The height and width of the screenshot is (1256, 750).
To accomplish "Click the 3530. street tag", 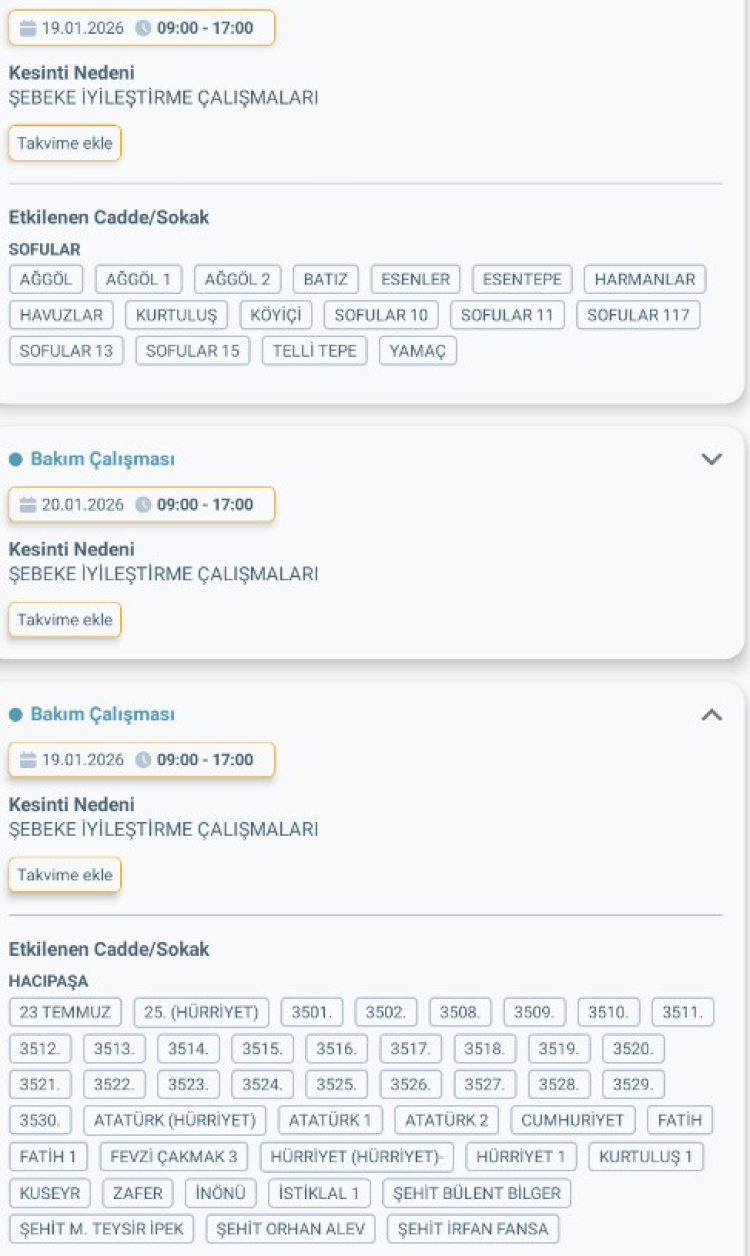I will [x=40, y=1120].
